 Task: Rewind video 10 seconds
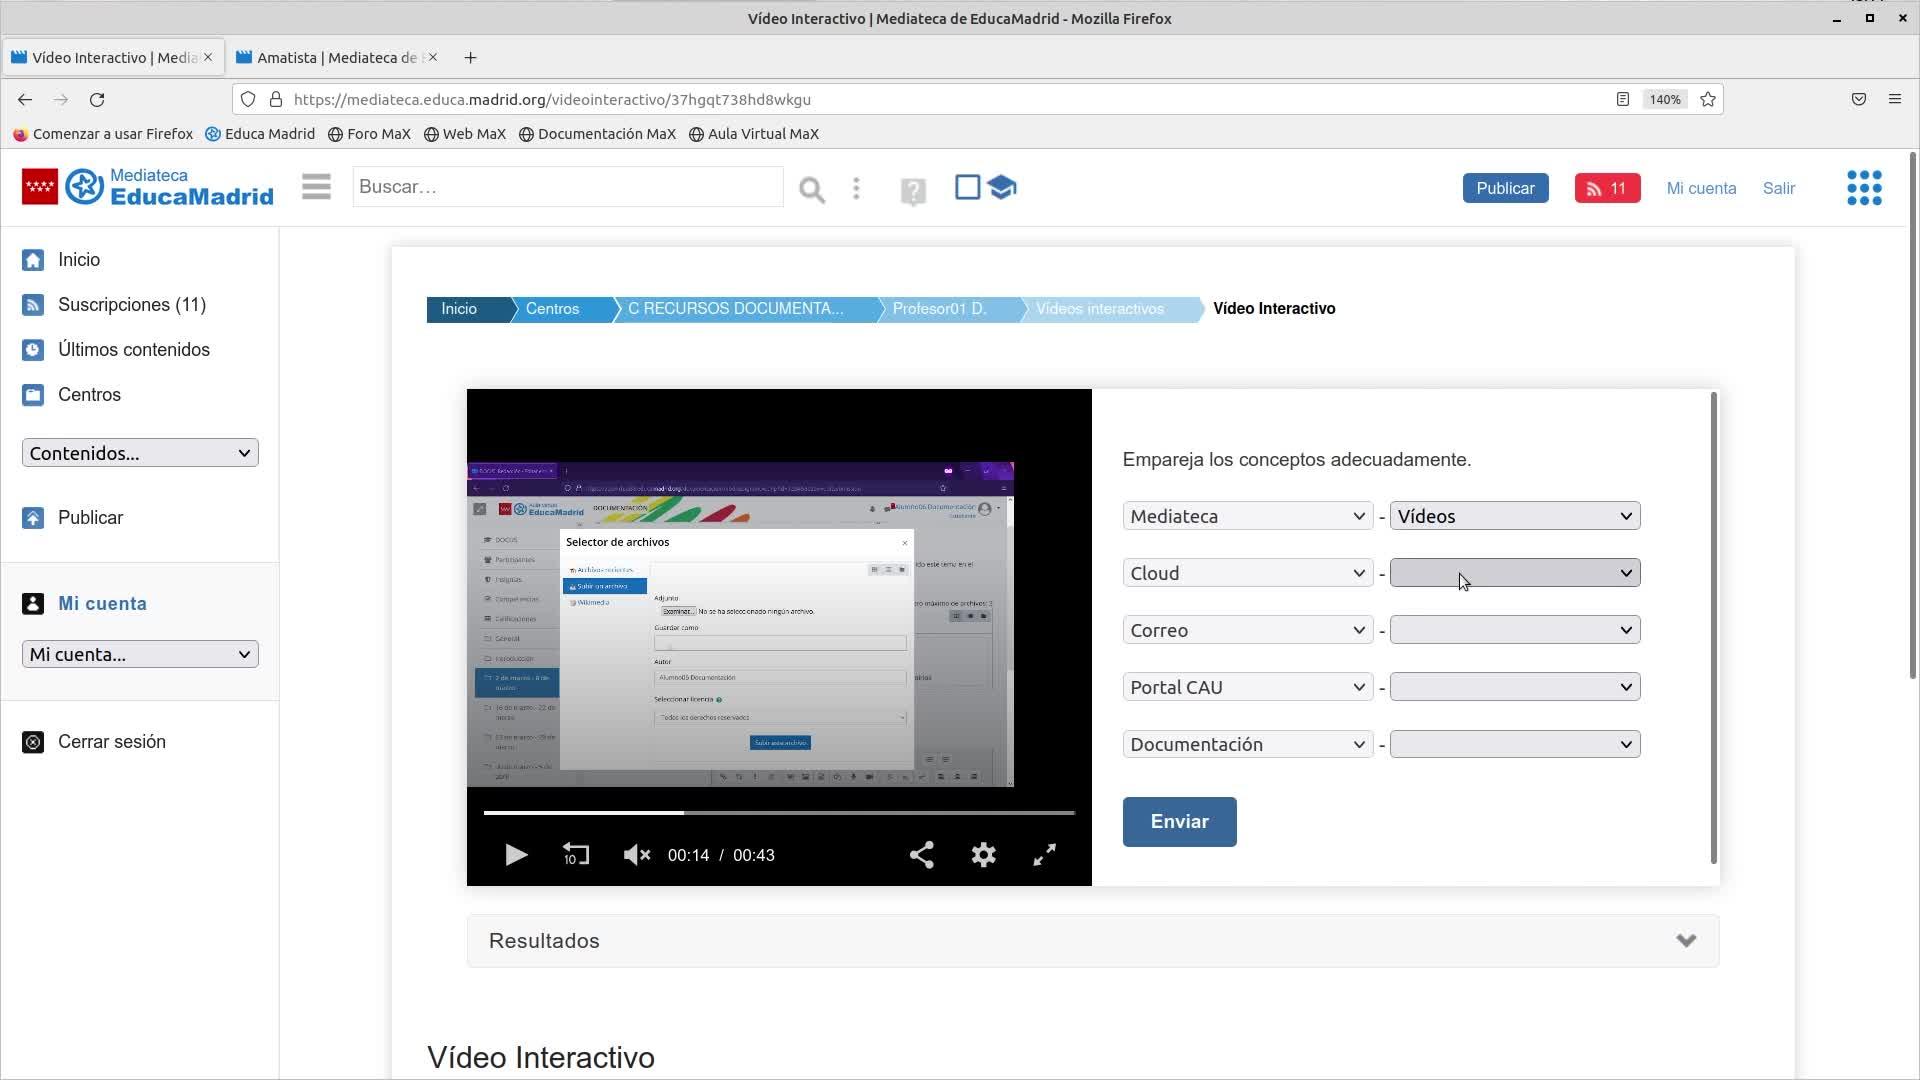pos(576,855)
